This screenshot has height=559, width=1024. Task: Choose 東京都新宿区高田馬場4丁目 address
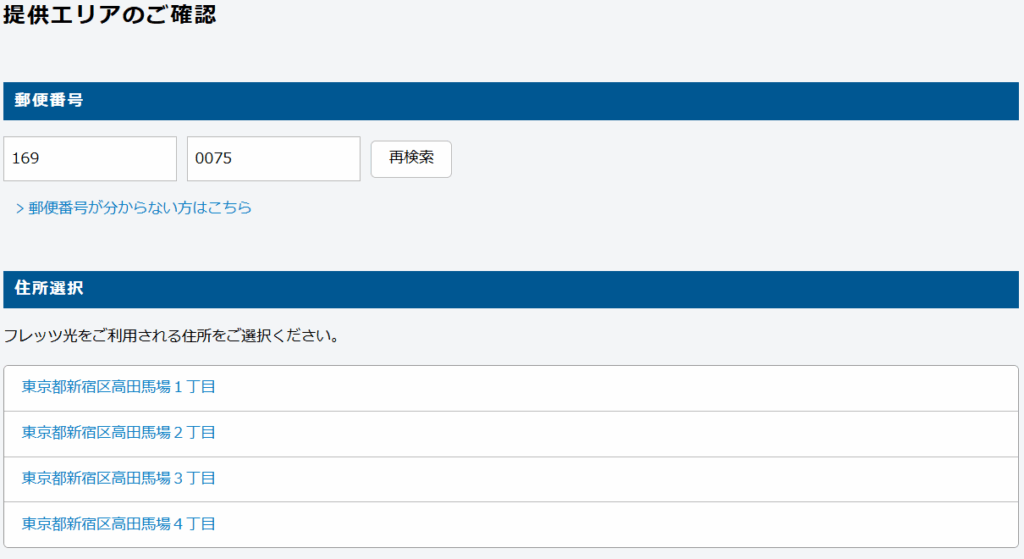(511, 524)
